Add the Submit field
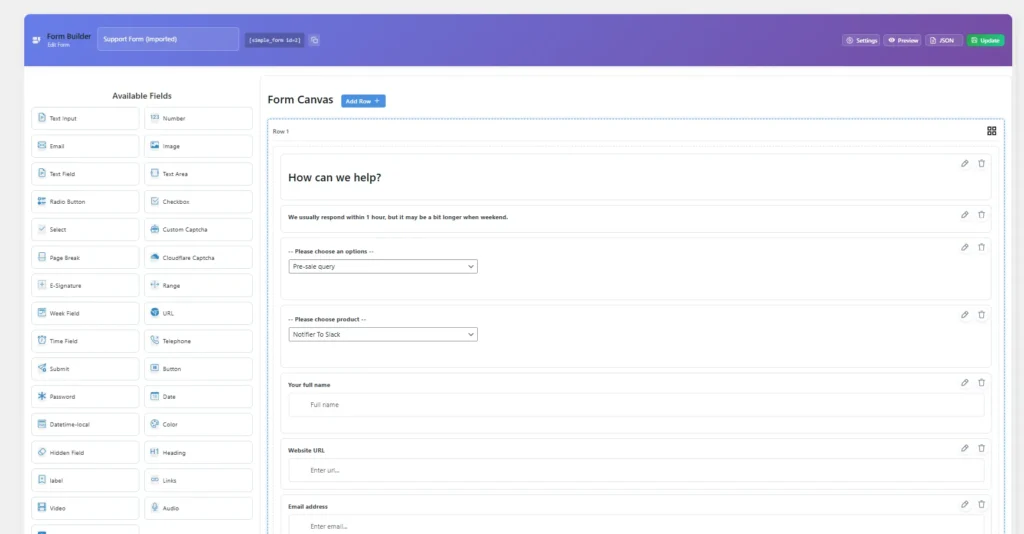 pyautogui.click(x=85, y=369)
